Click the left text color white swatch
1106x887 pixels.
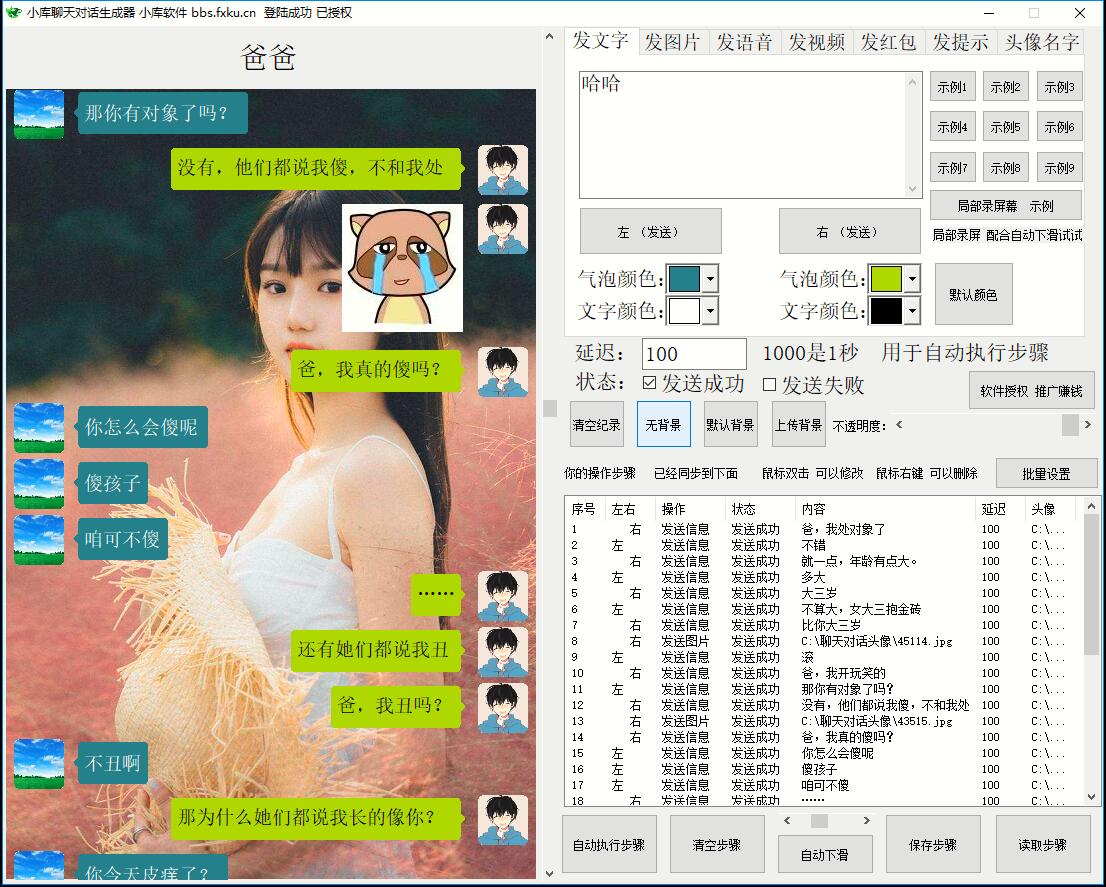click(x=684, y=311)
